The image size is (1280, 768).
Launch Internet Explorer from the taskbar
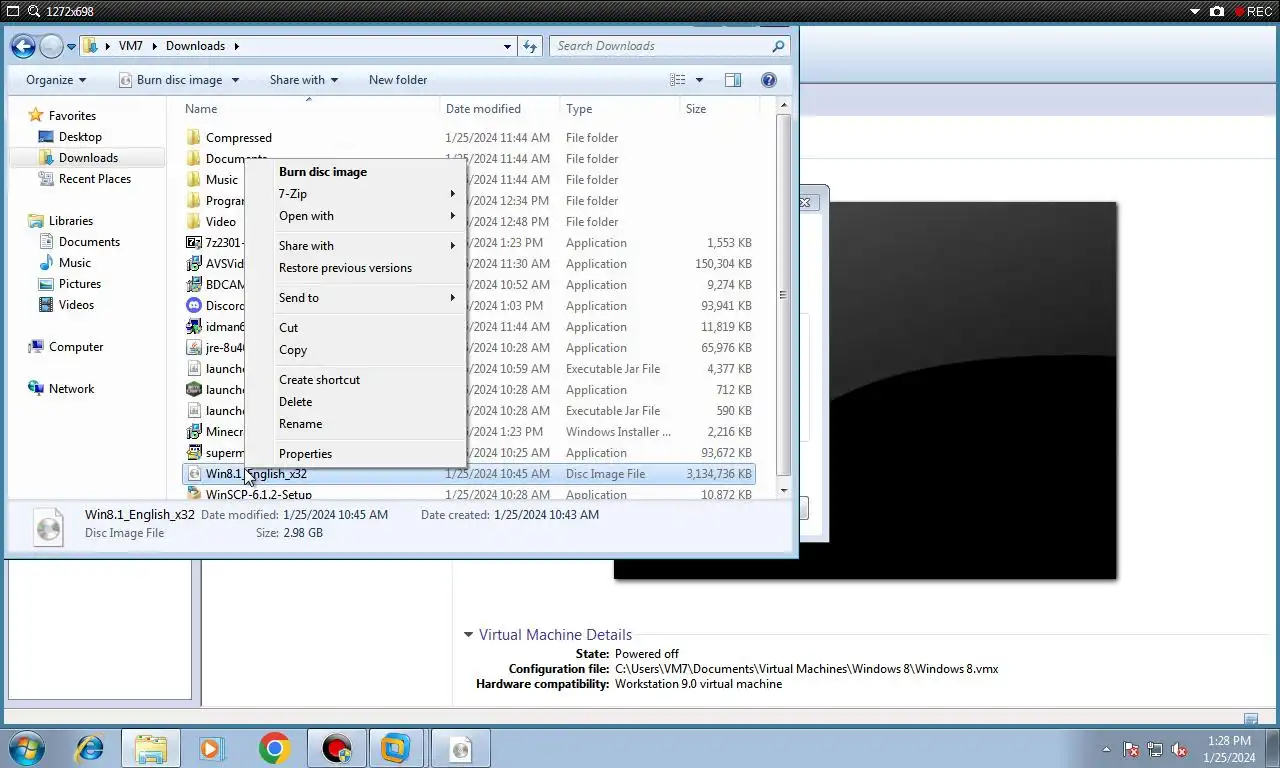click(x=89, y=748)
